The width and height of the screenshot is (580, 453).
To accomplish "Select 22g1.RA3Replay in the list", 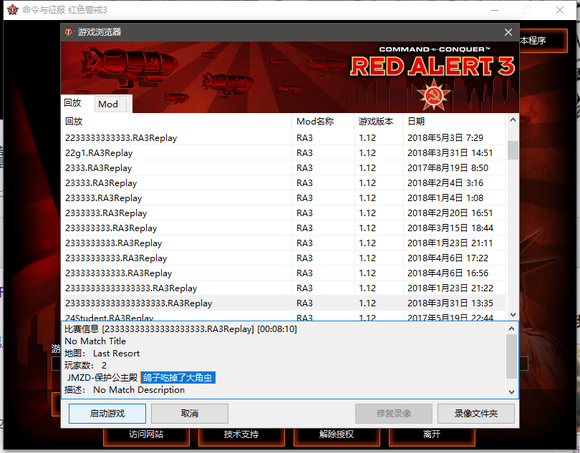I will tap(284, 153).
